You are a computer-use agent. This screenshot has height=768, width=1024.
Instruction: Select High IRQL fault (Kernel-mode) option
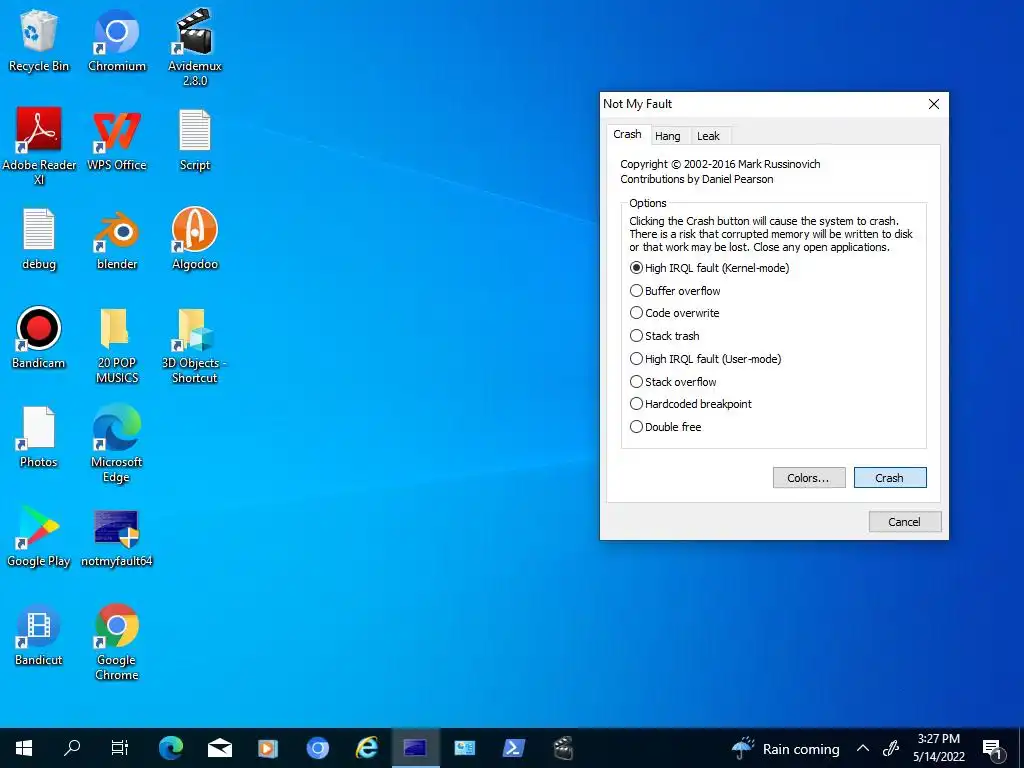[x=709, y=268]
